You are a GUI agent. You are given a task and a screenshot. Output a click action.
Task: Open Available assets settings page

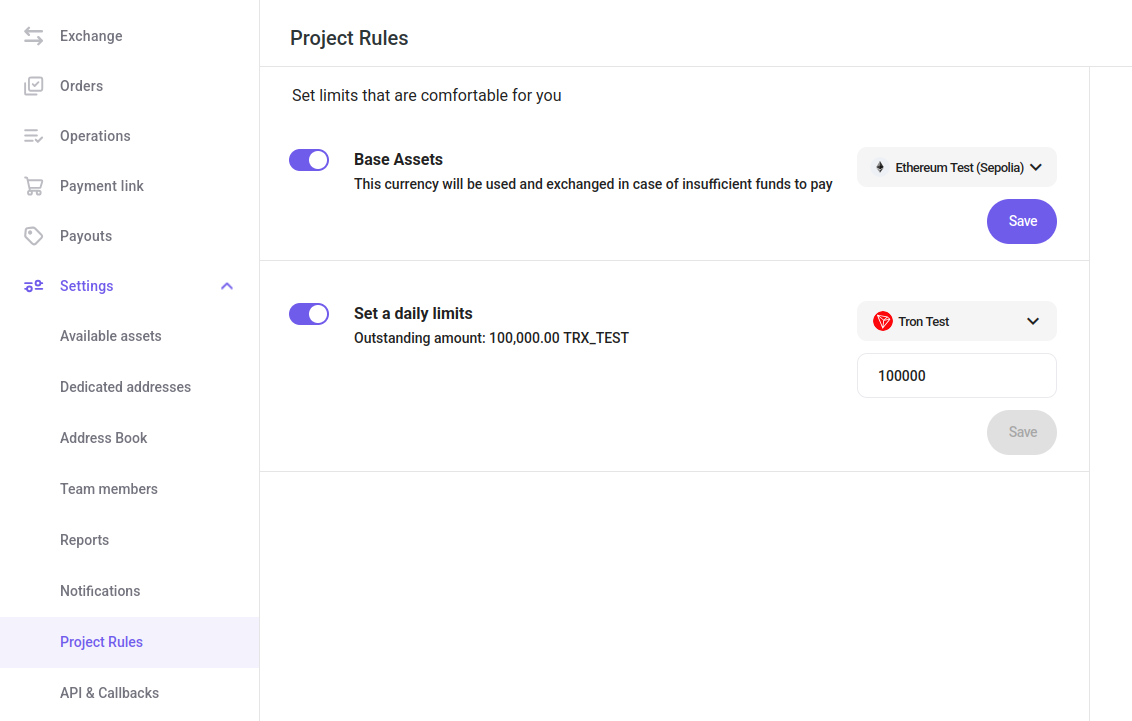click(x=110, y=336)
